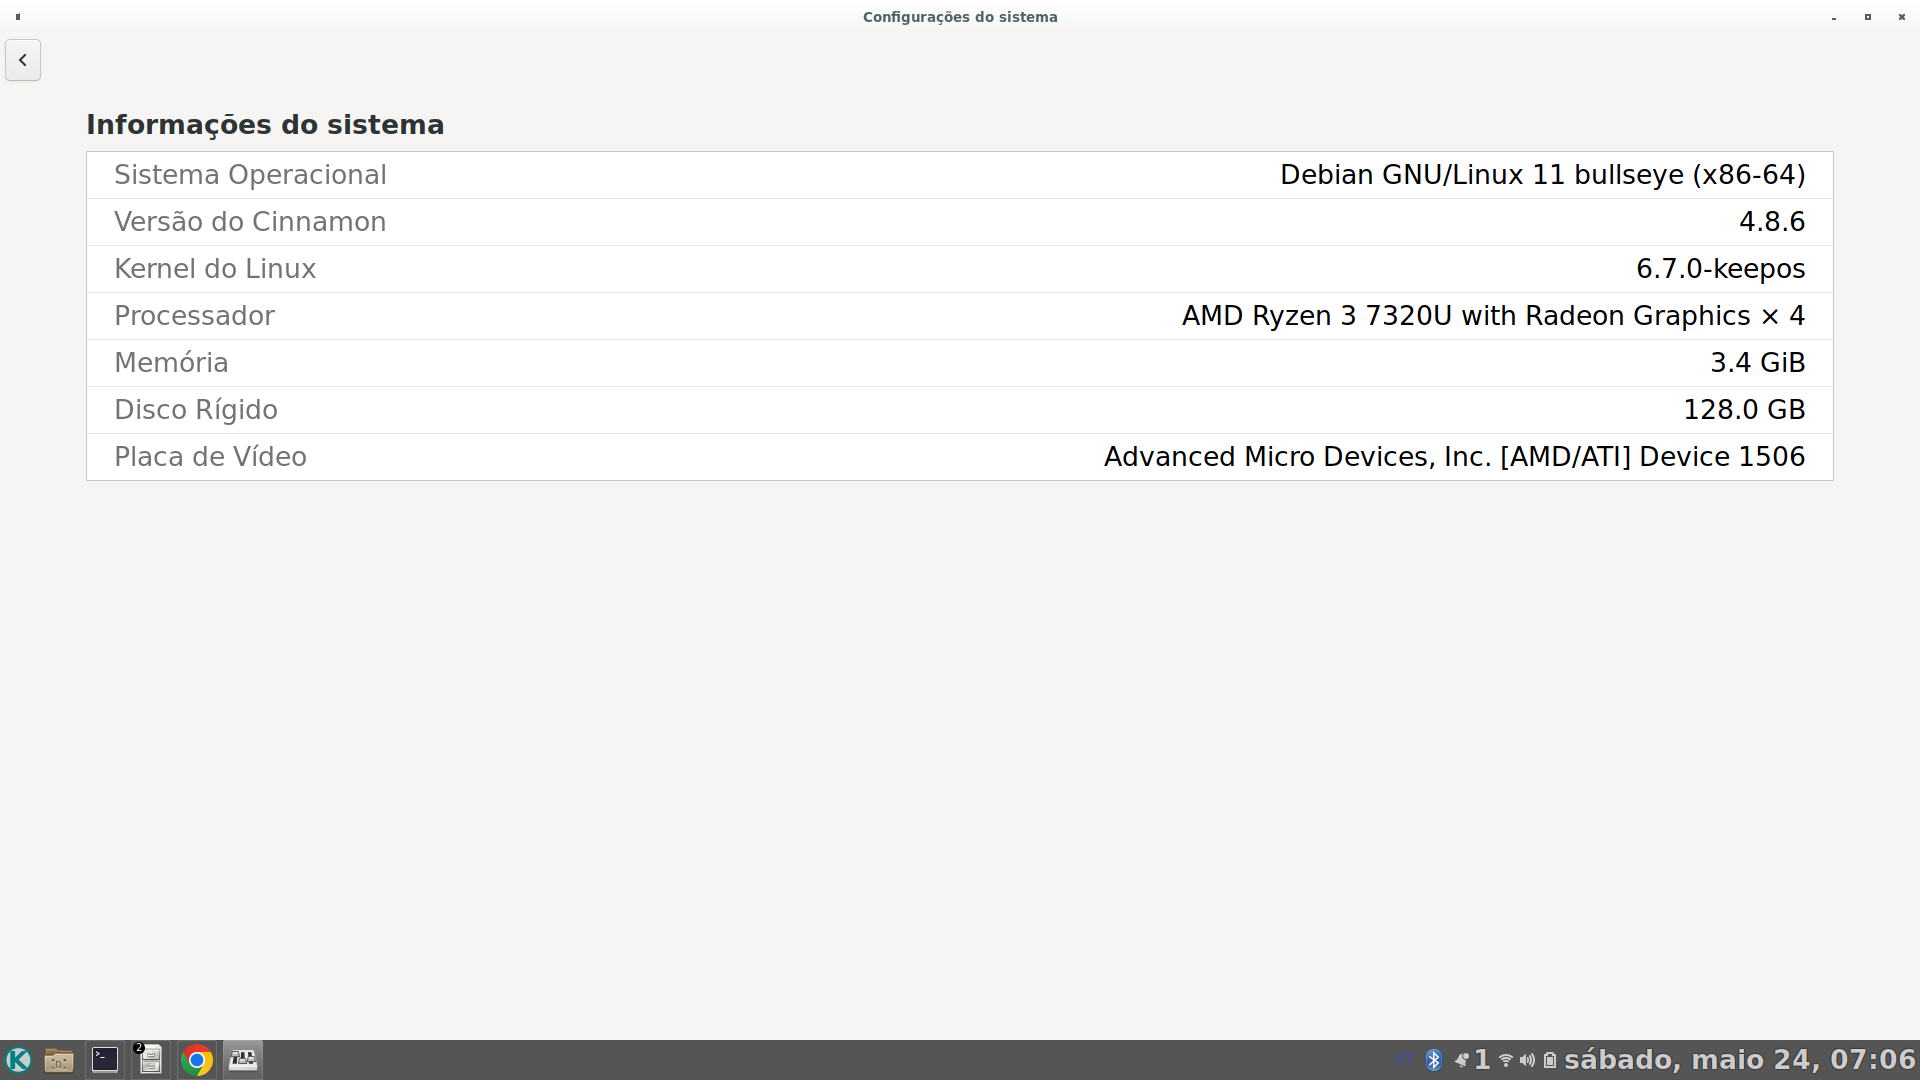Open the Bluetooth tray icon
The image size is (1920, 1080).
[1434, 1060]
